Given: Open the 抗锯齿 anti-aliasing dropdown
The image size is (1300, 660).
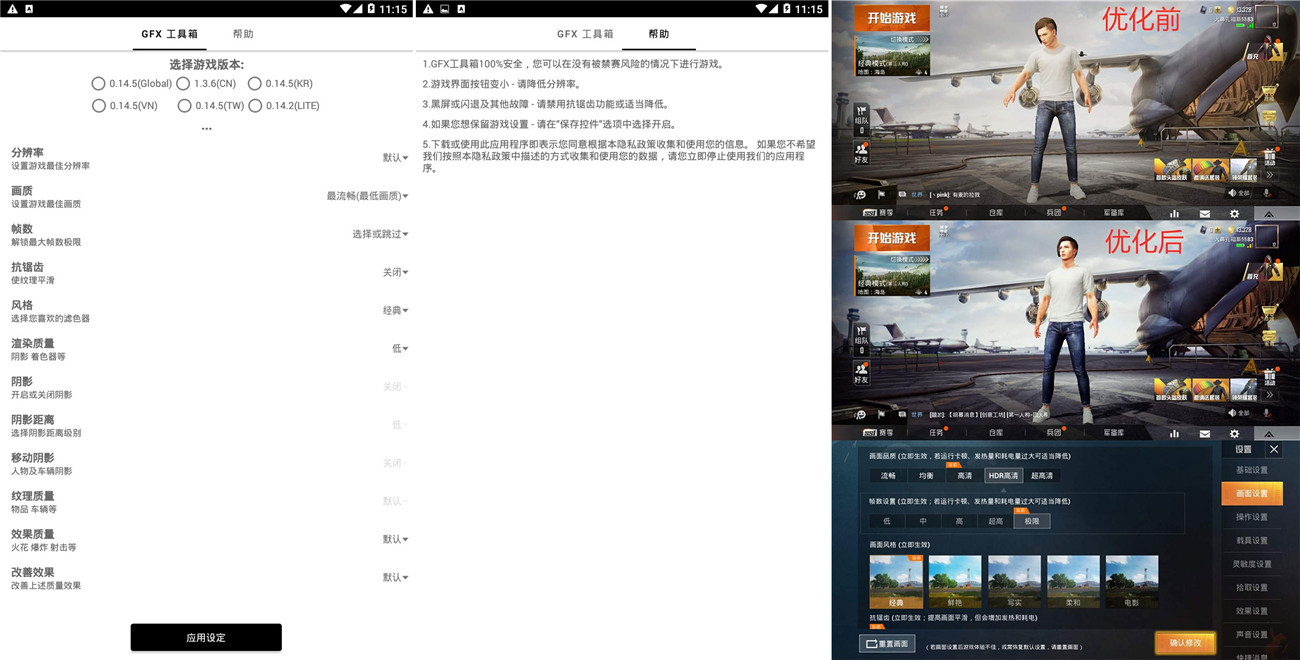Looking at the screenshot, I should click(x=393, y=271).
